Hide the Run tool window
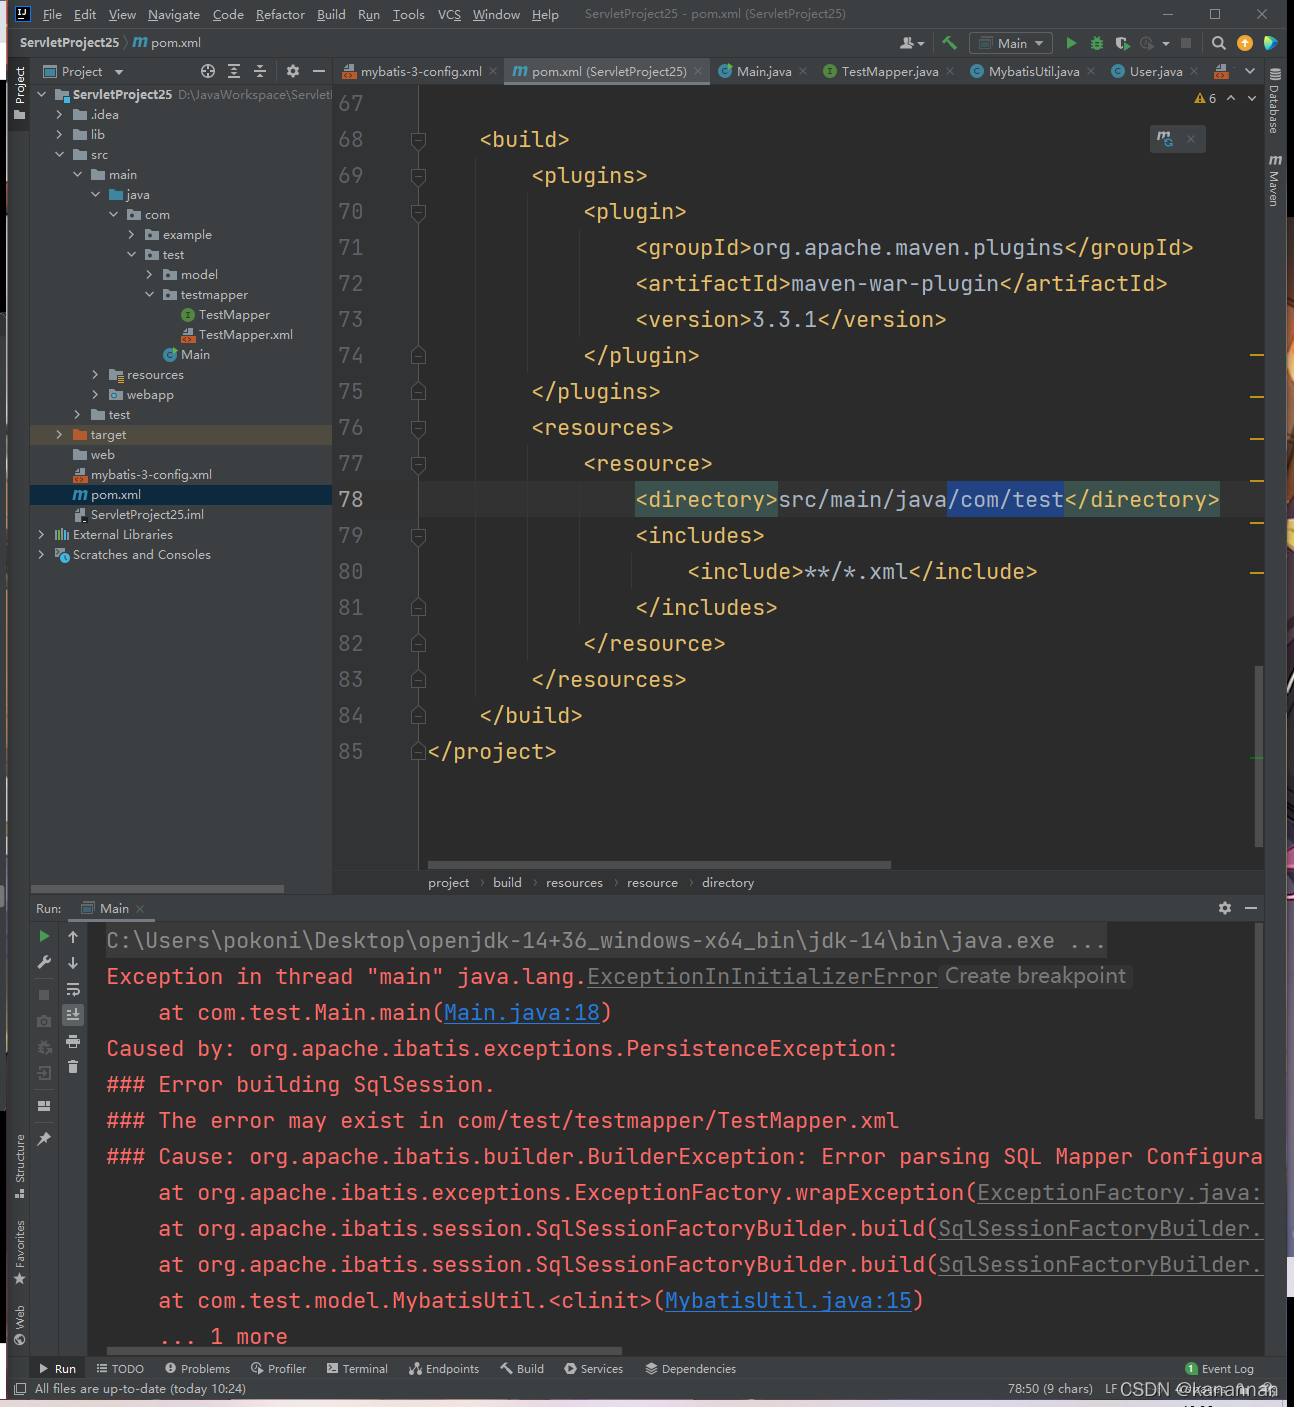This screenshot has height=1407, width=1294. (1251, 908)
